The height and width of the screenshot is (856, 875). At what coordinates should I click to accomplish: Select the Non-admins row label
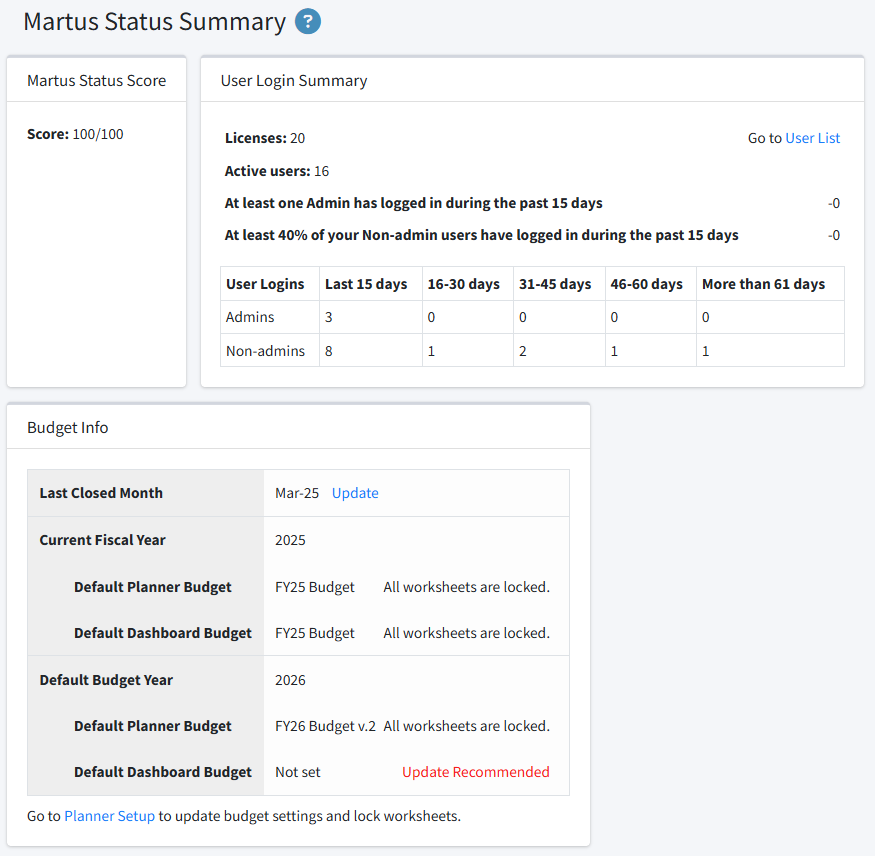(x=266, y=351)
